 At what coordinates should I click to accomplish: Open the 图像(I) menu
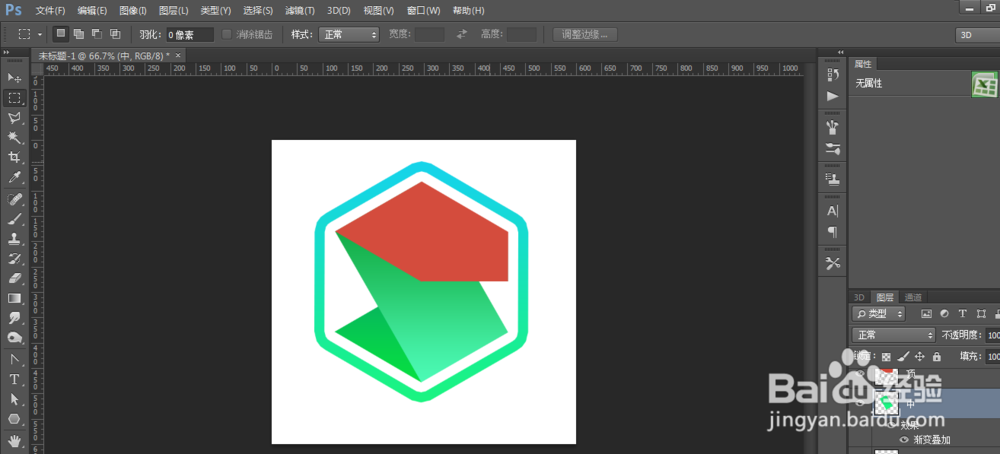coord(133,11)
